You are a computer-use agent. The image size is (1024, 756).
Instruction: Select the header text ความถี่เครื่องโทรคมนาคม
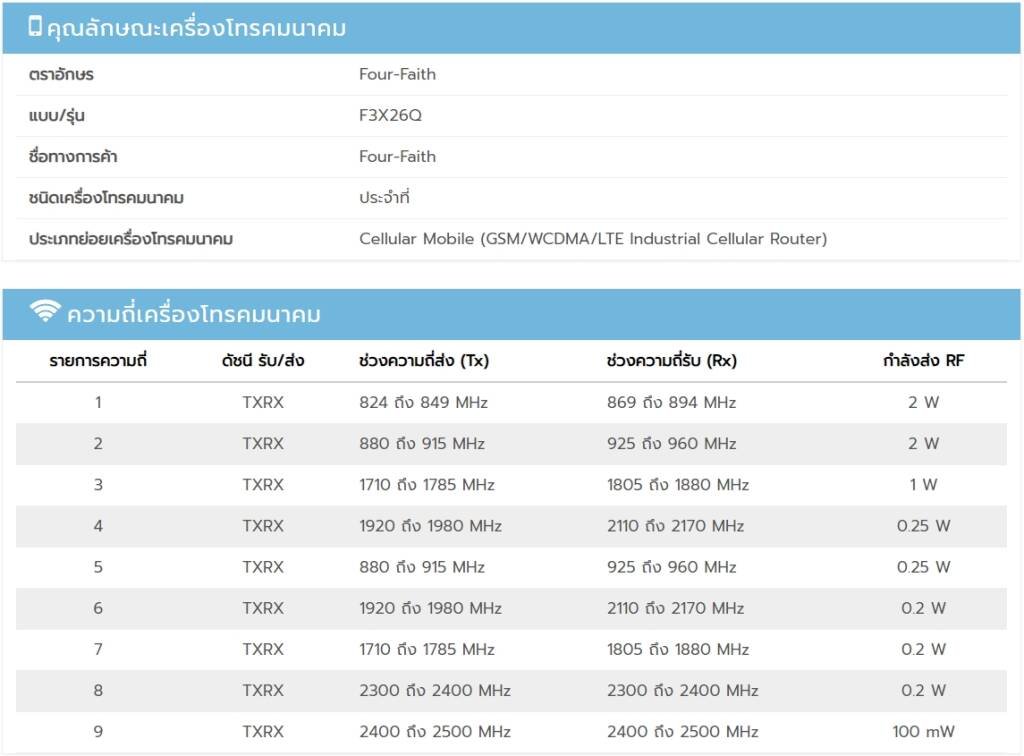tap(193, 314)
